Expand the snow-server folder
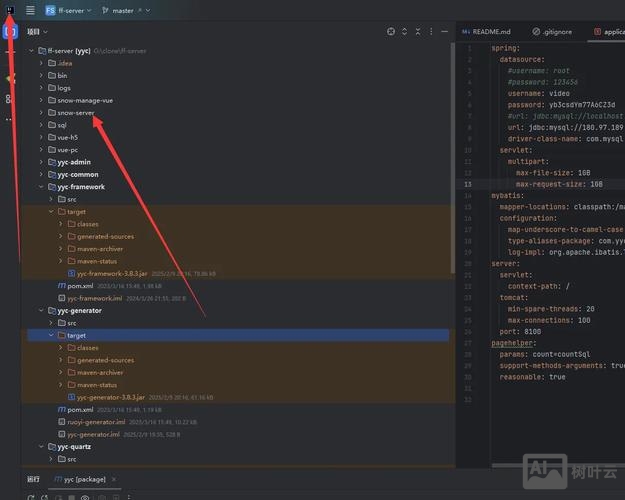625x500 pixels. 41,113
